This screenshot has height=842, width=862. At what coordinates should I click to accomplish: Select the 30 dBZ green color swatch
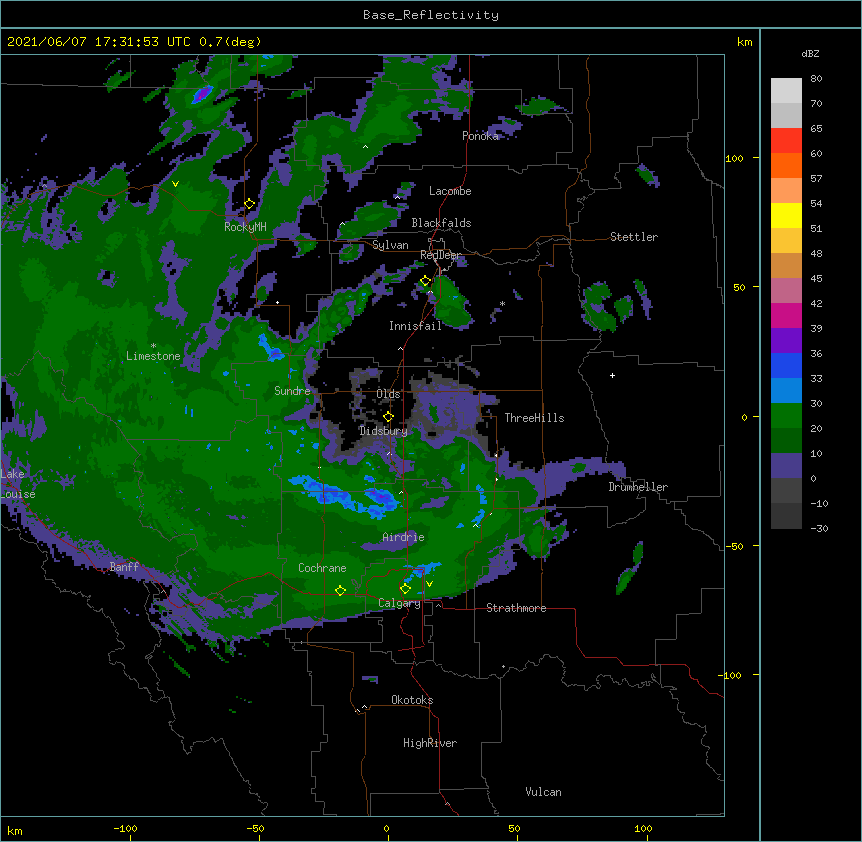coord(786,416)
